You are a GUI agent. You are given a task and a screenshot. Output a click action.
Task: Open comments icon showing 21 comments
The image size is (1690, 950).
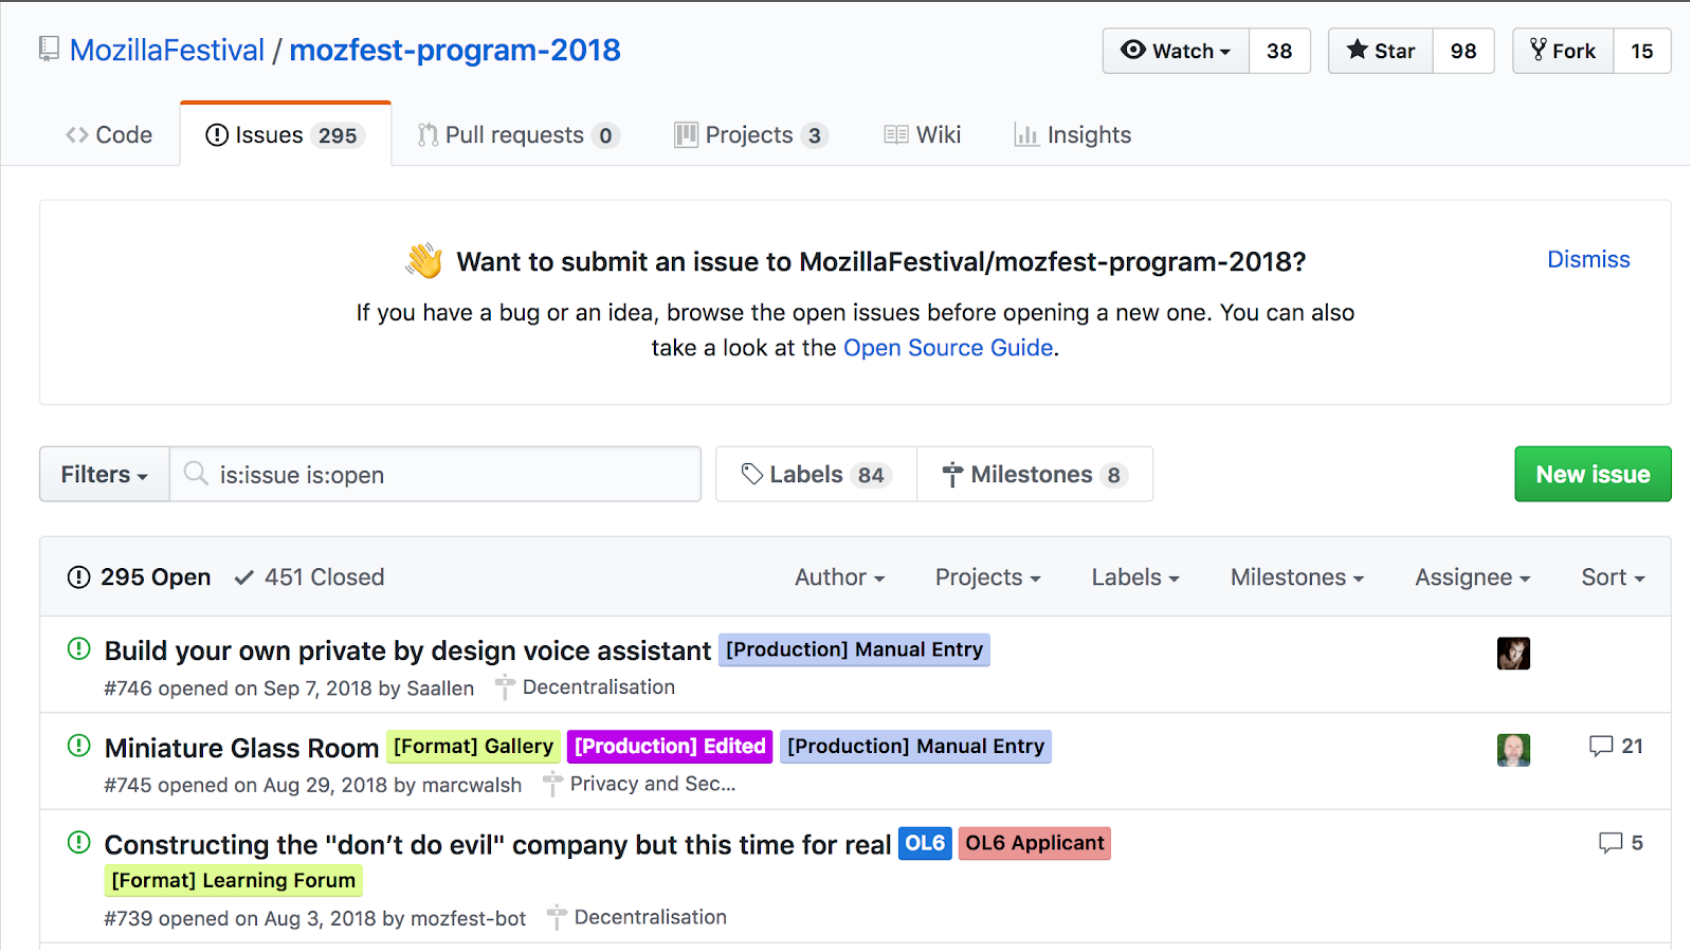(x=1601, y=746)
